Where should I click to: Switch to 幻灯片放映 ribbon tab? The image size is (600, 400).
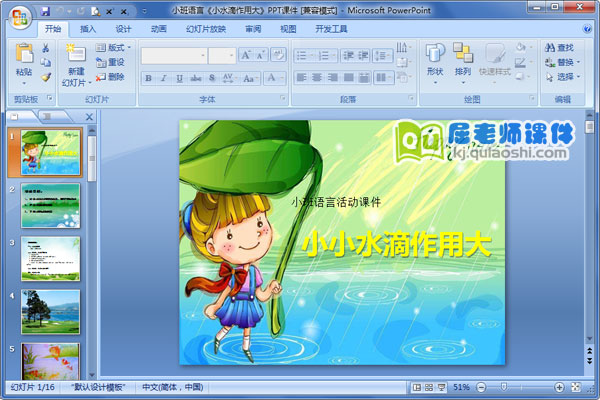pyautogui.click(x=206, y=29)
